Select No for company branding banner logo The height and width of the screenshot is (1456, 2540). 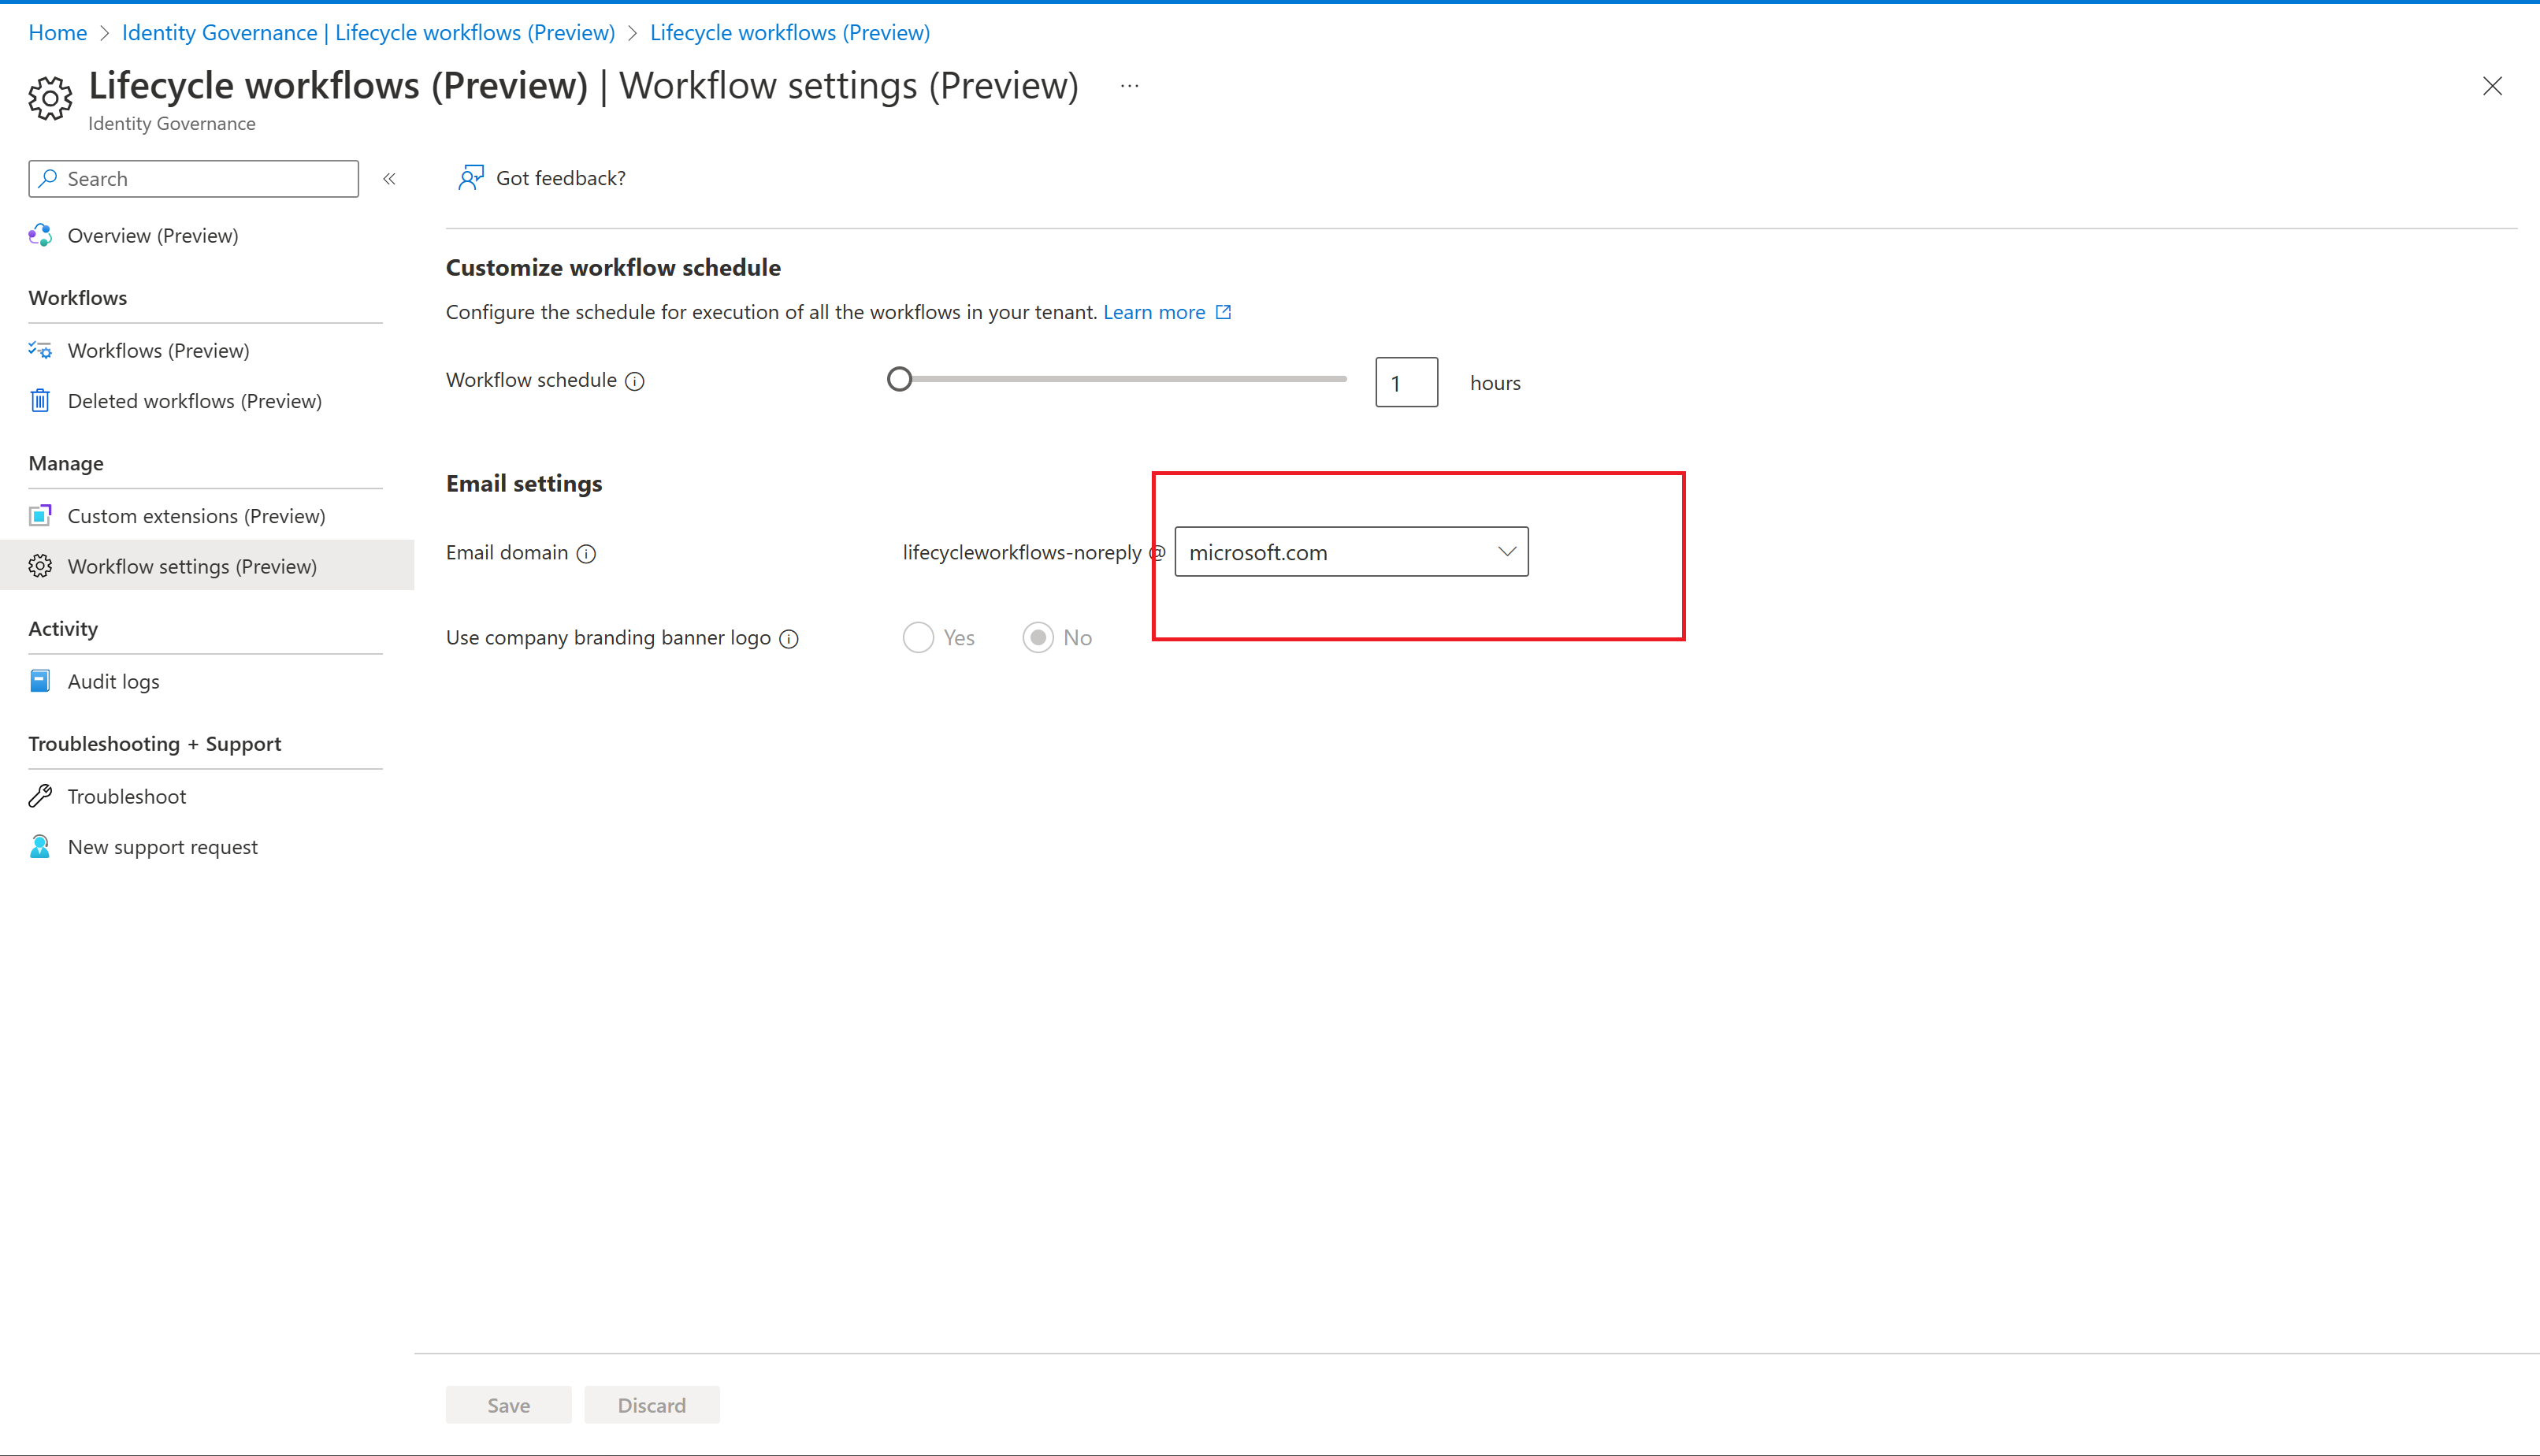click(1036, 637)
